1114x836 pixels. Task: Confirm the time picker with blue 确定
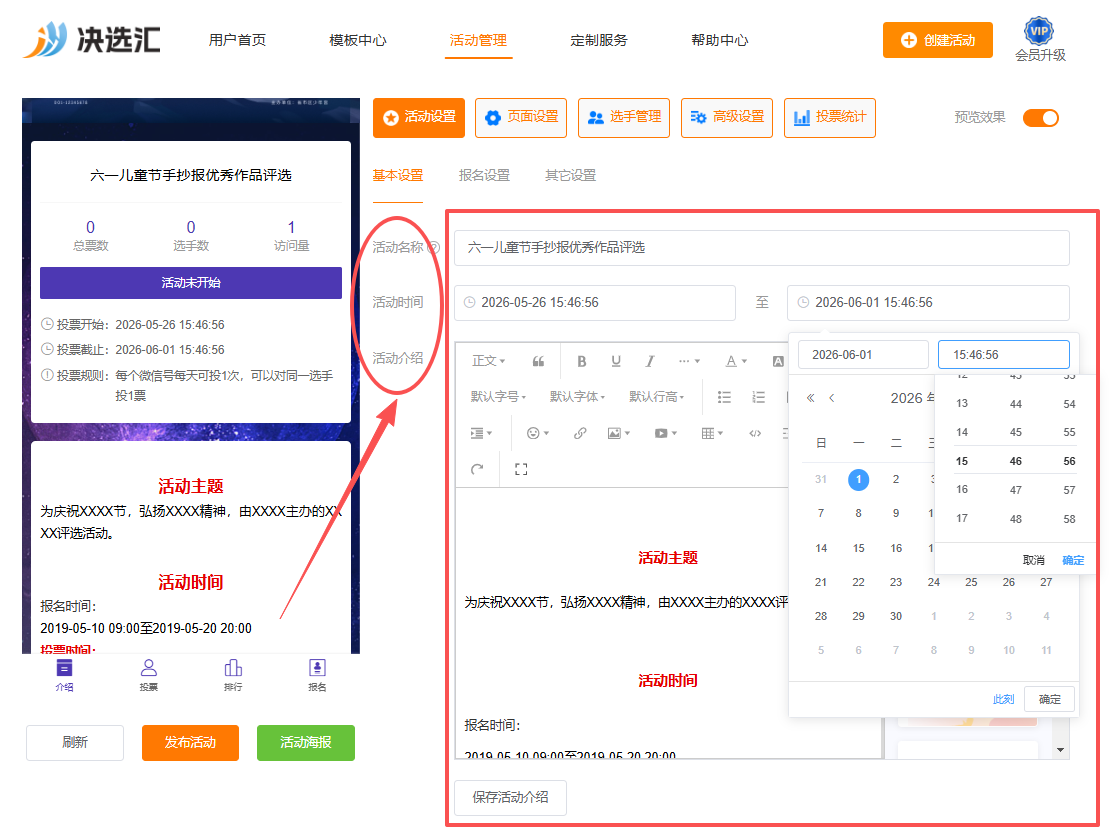pos(1073,560)
